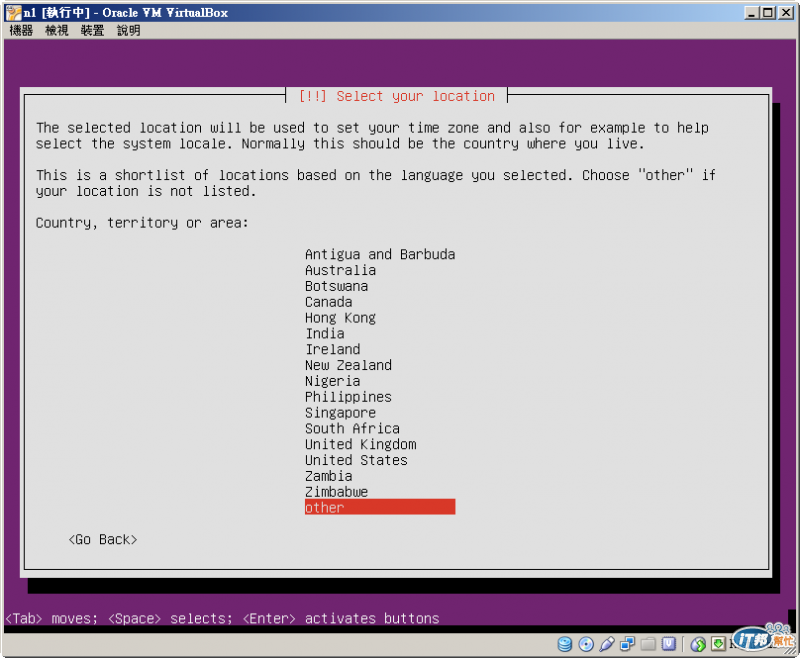Minimize the VirtualBox window
The height and width of the screenshot is (658, 800).
click(x=752, y=12)
